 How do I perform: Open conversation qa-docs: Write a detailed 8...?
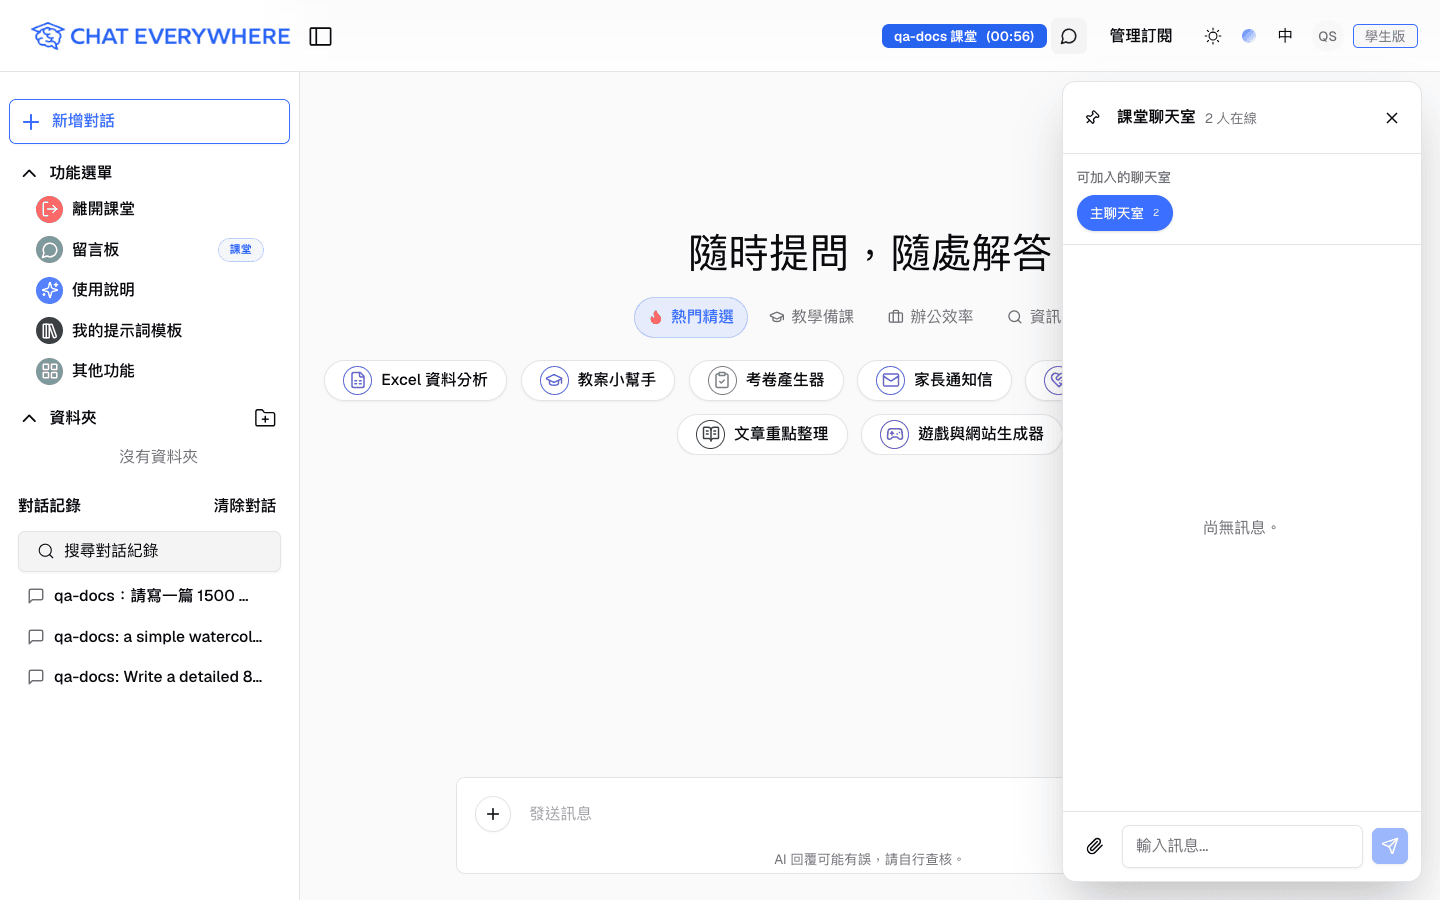pos(150,677)
